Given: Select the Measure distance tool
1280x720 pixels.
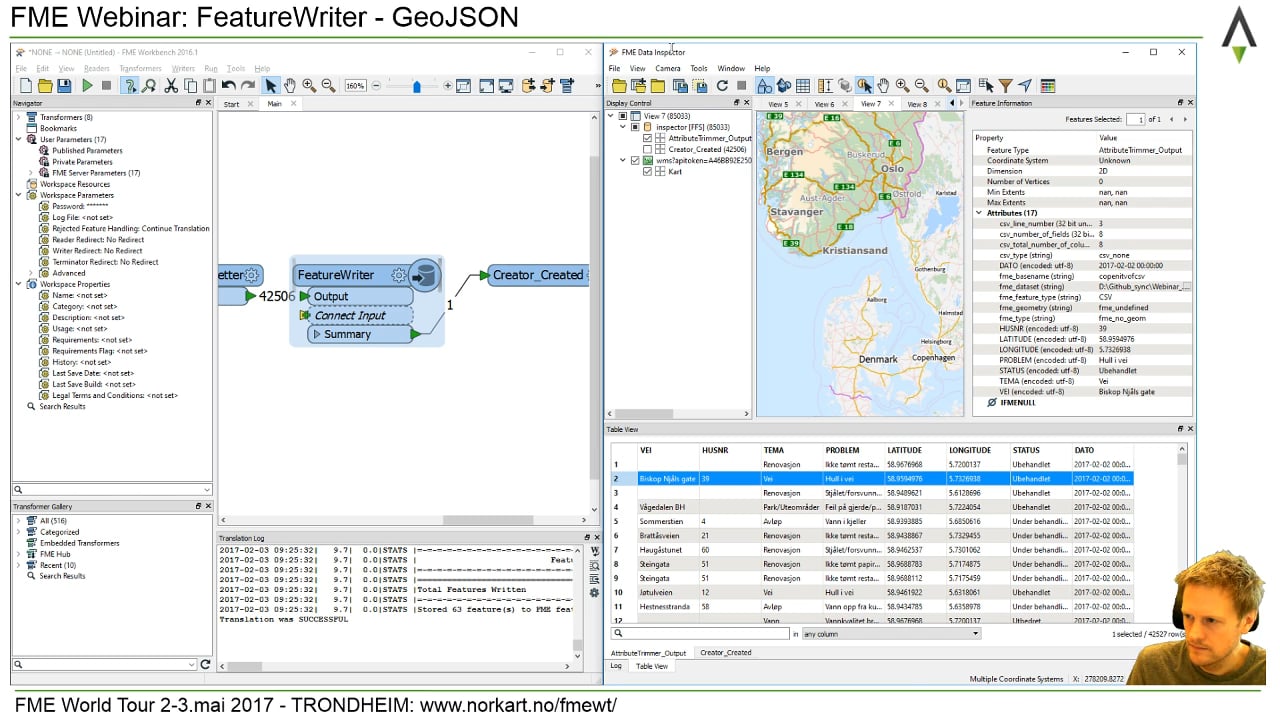Looking at the screenshot, I should (x=825, y=86).
